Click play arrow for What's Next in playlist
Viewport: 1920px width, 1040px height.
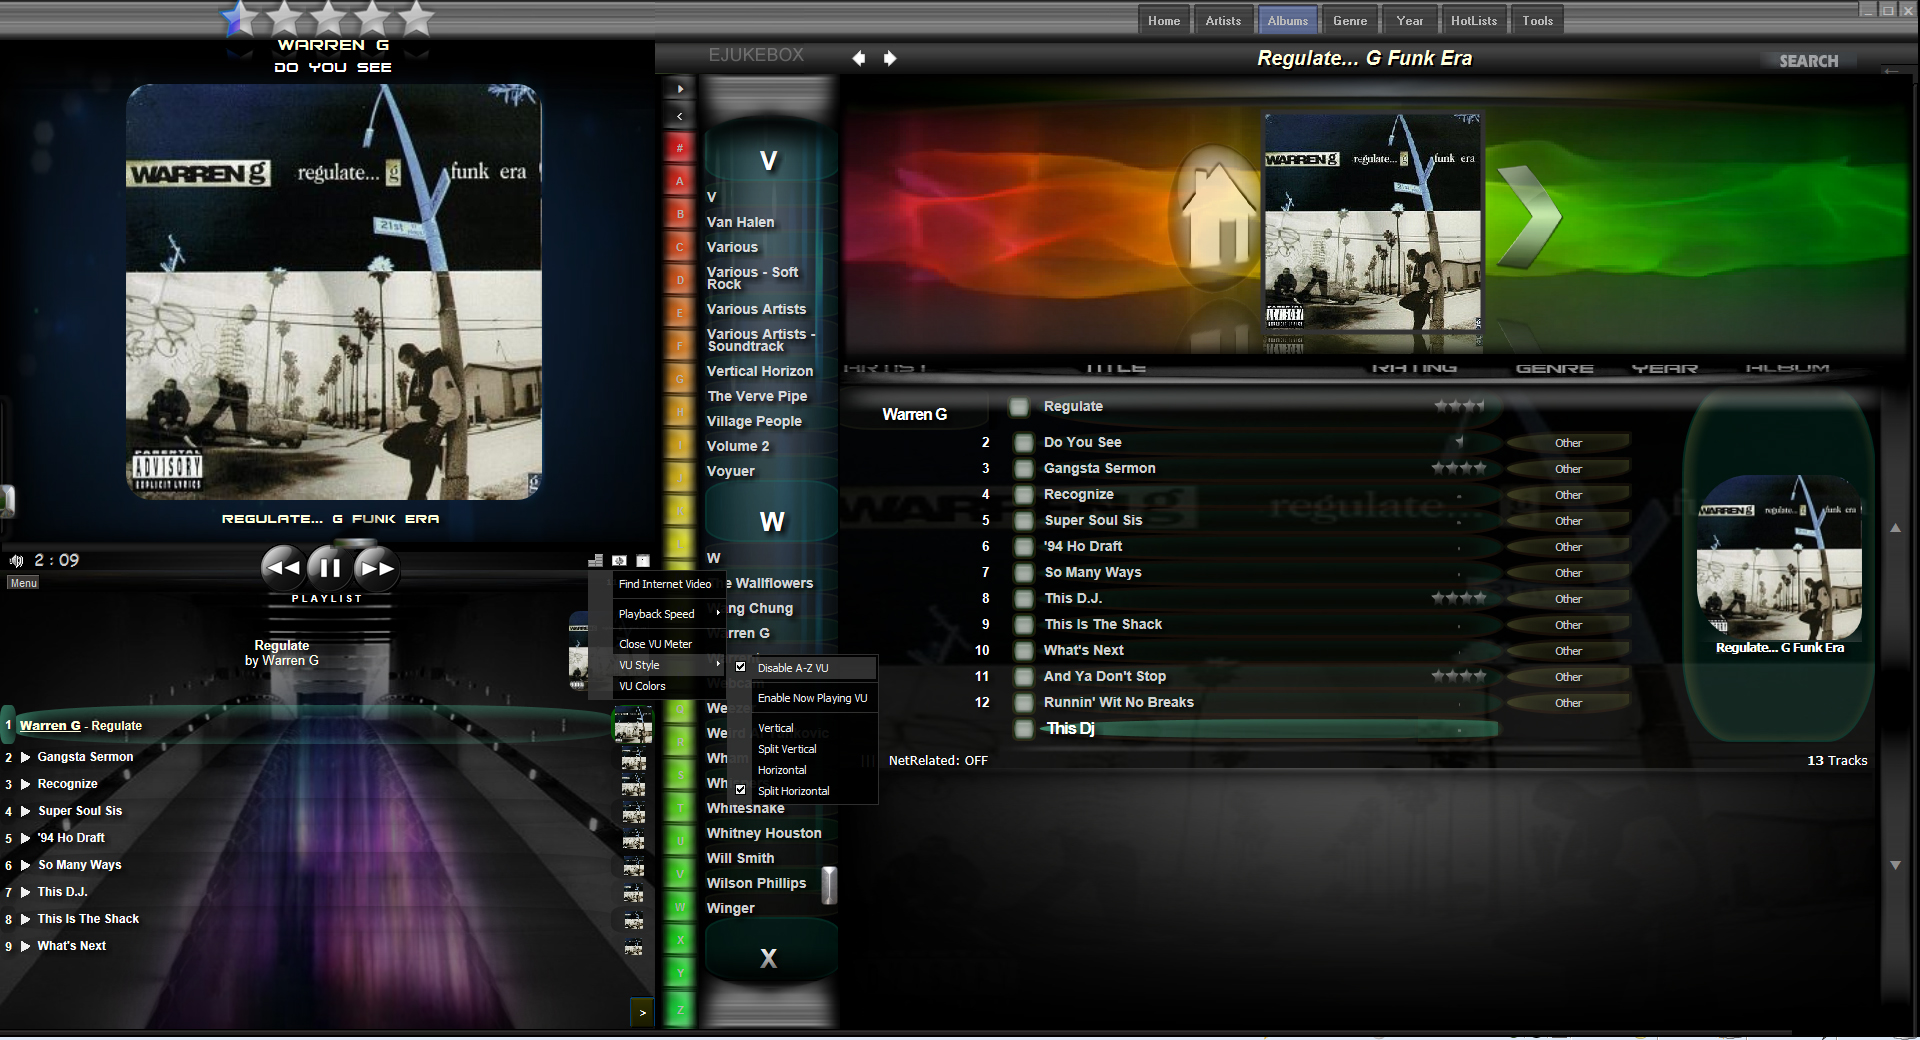coord(26,946)
